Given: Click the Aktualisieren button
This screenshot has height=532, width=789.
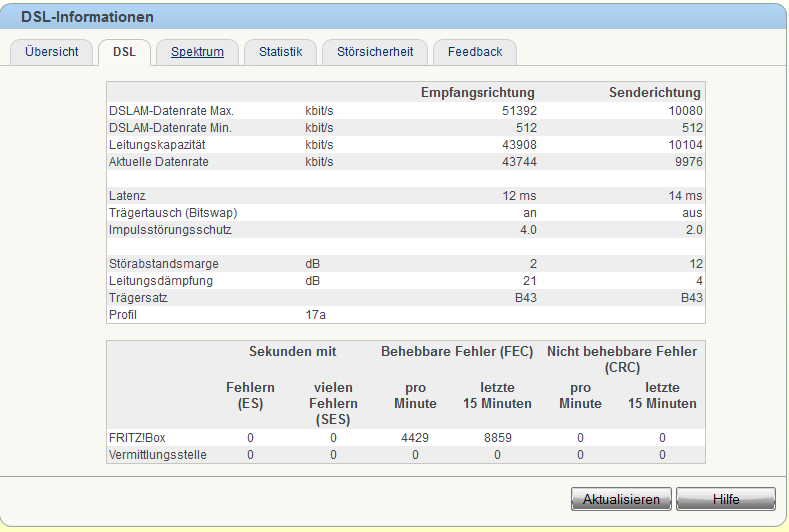Looking at the screenshot, I should 621,499.
